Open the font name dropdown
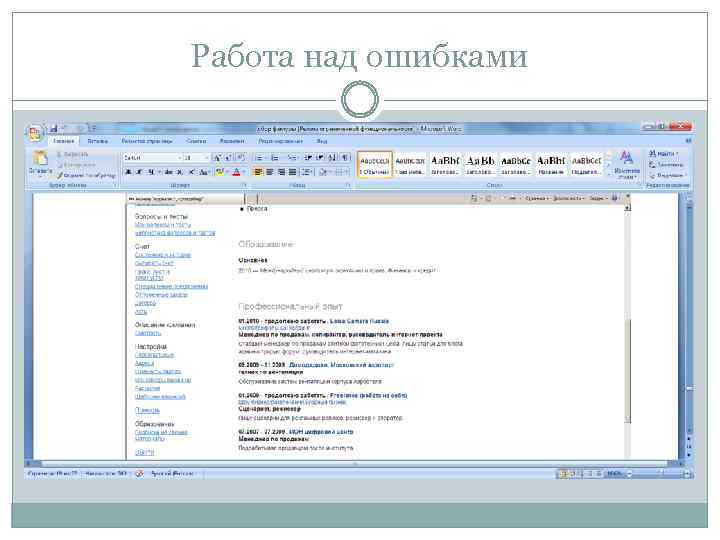Screen dimensions: 720x540 [x=180, y=158]
